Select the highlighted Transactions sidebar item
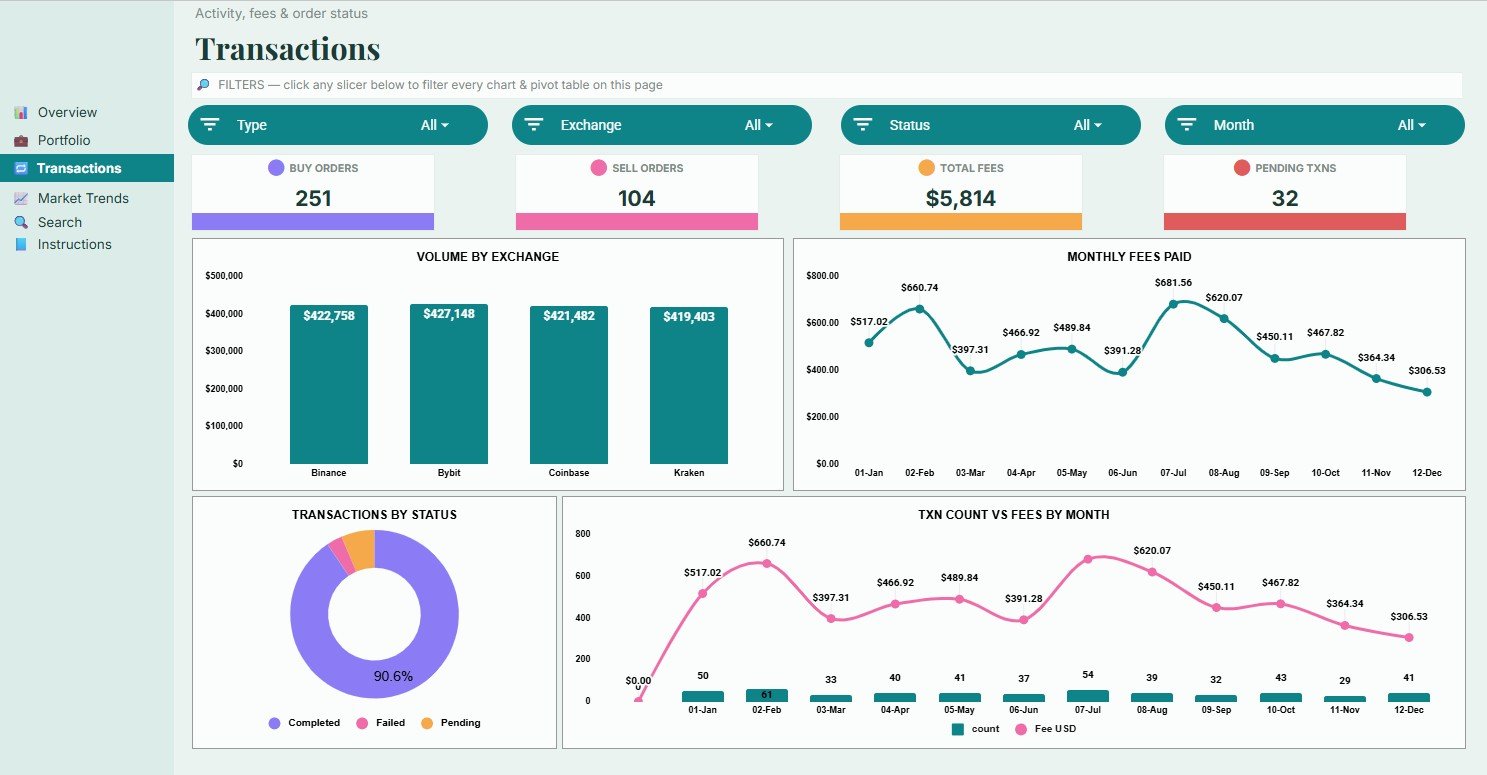Screen dimensions: 1487x775 87,168
